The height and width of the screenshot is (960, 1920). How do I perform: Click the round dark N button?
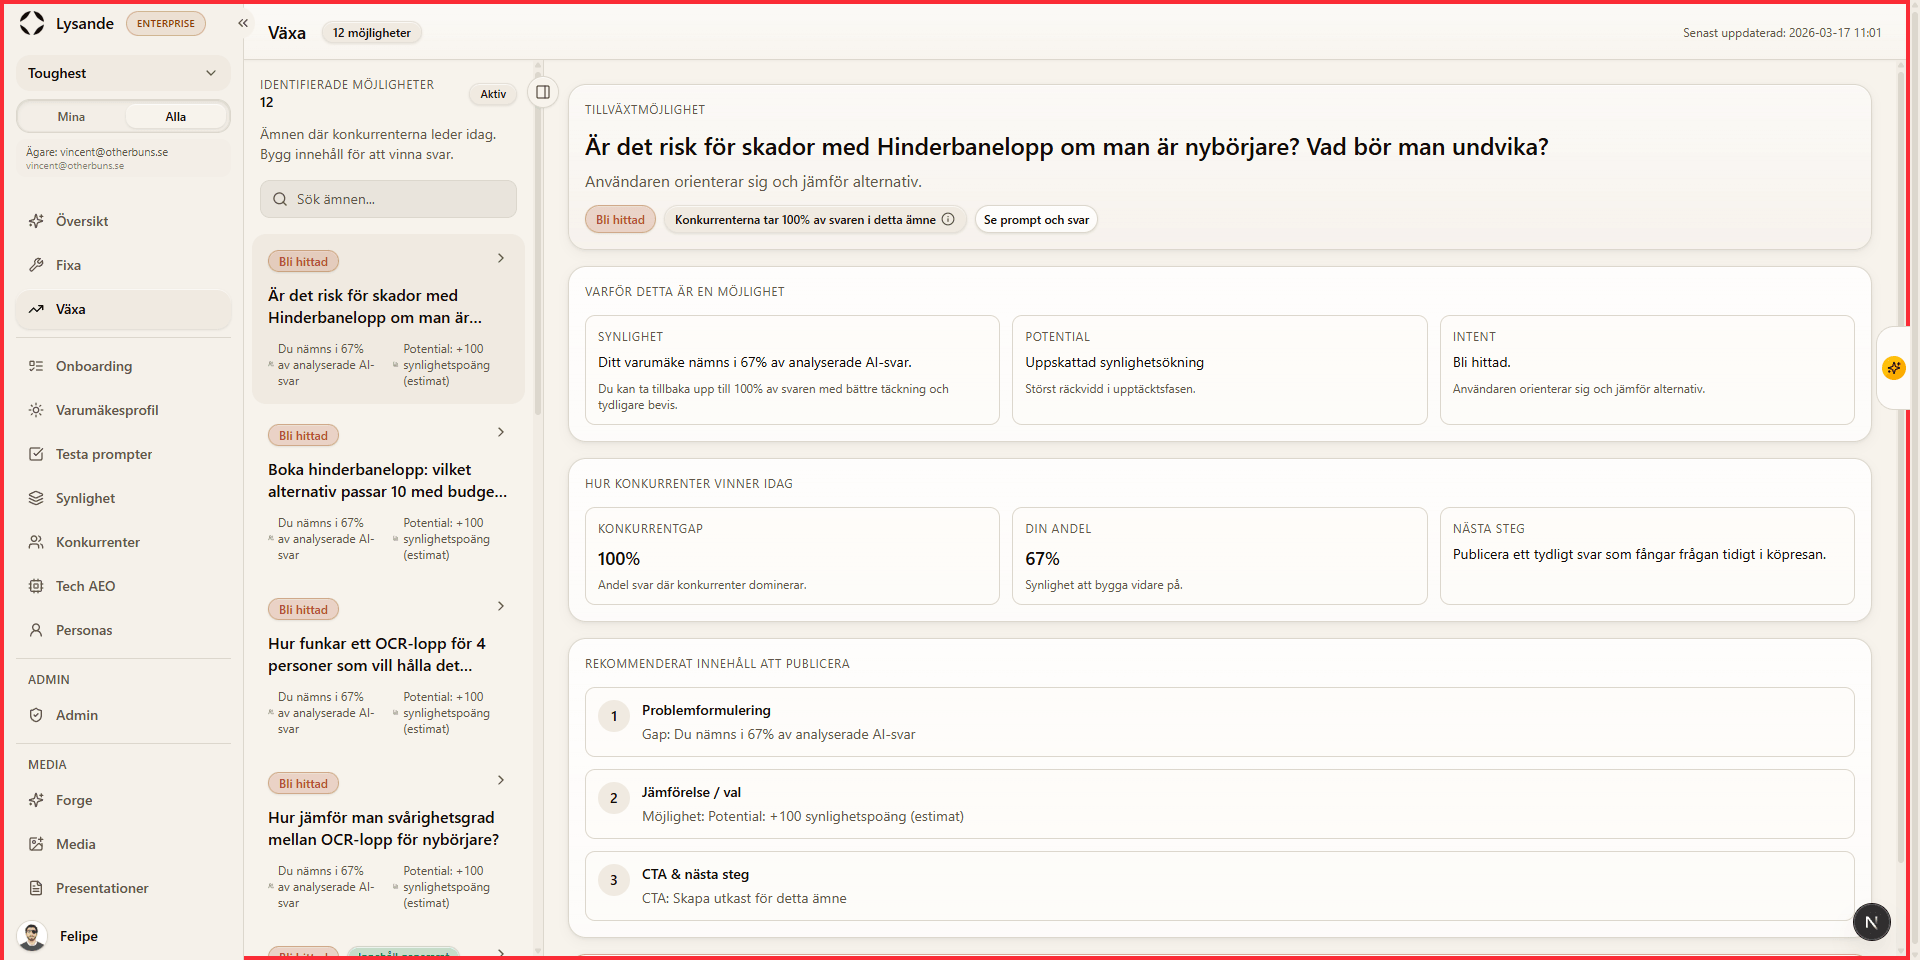pos(1872,922)
